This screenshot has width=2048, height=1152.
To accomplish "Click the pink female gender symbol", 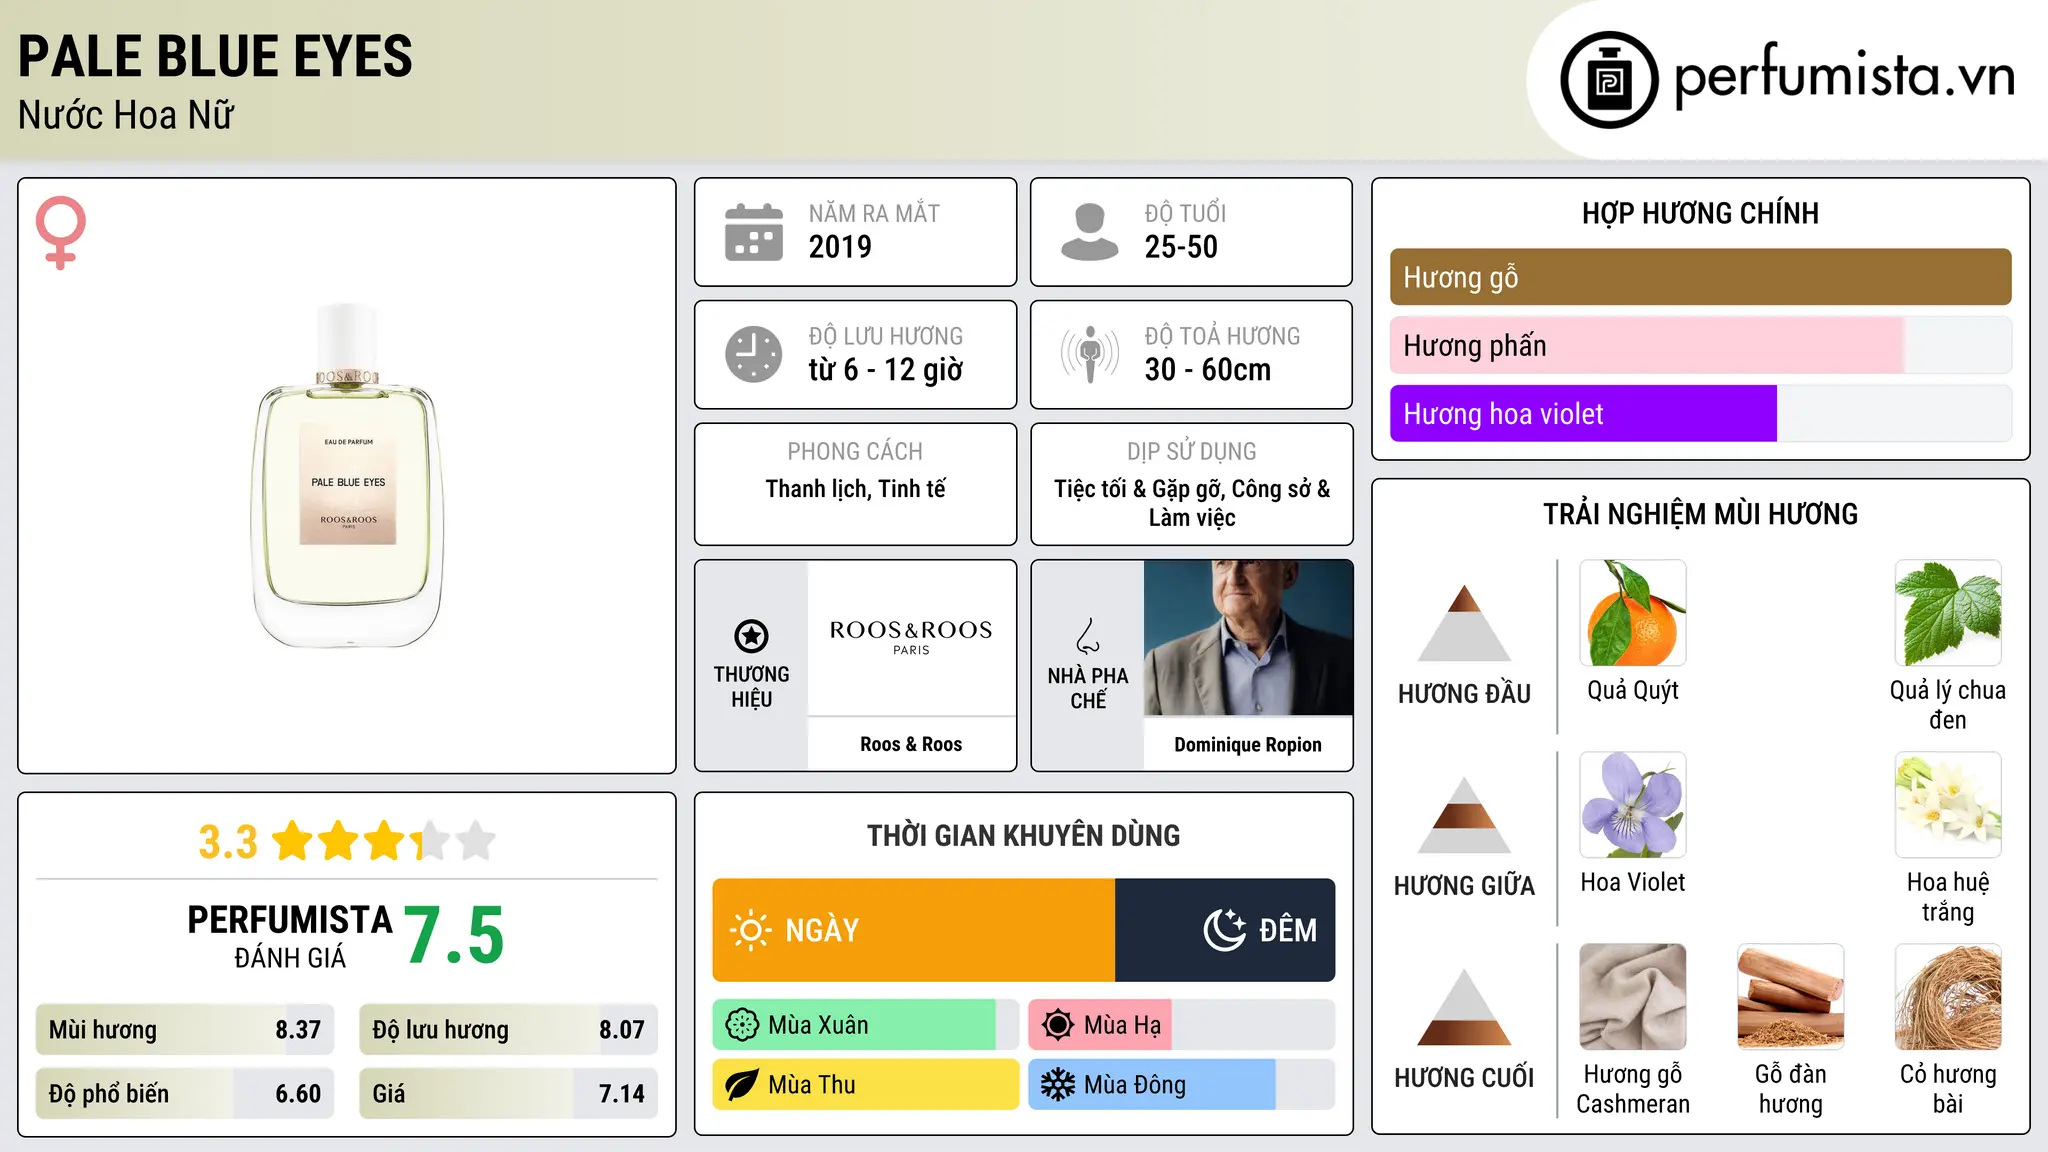I will coord(61,232).
